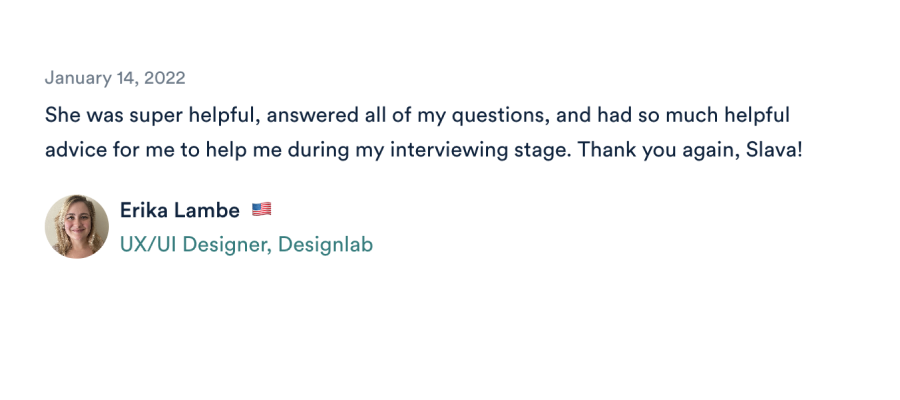Click the word Designlab in the job title
Image resolution: width=900 pixels, height=400 pixels.
tap(325, 244)
